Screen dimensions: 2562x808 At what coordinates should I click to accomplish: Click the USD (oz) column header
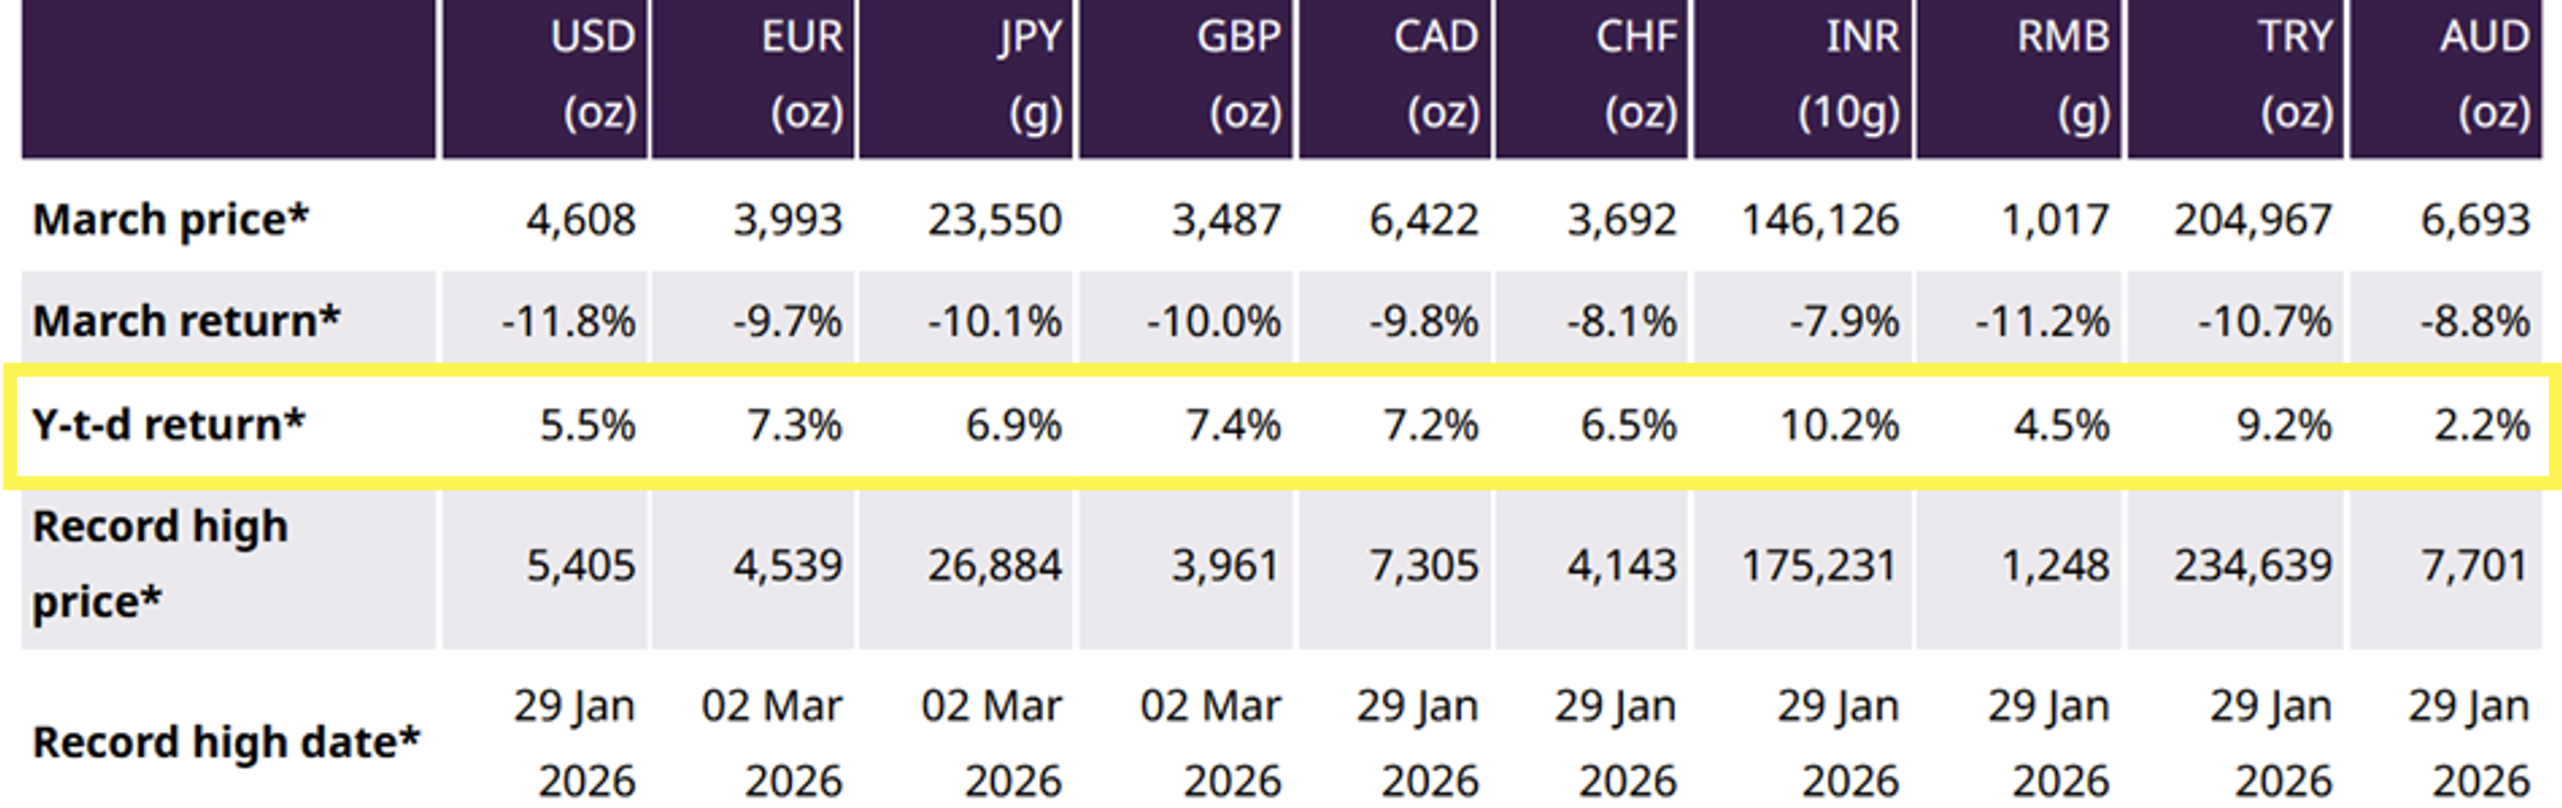[x=596, y=75]
